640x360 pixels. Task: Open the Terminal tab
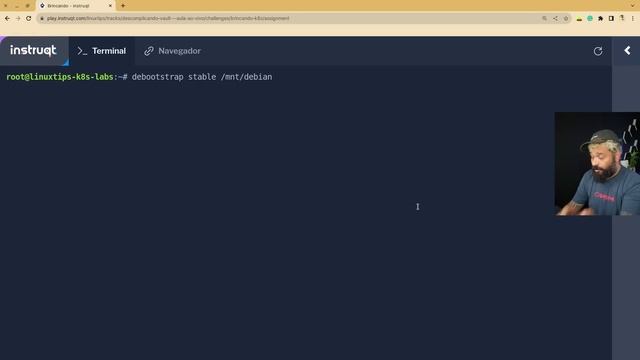pyautogui.click(x=102, y=51)
